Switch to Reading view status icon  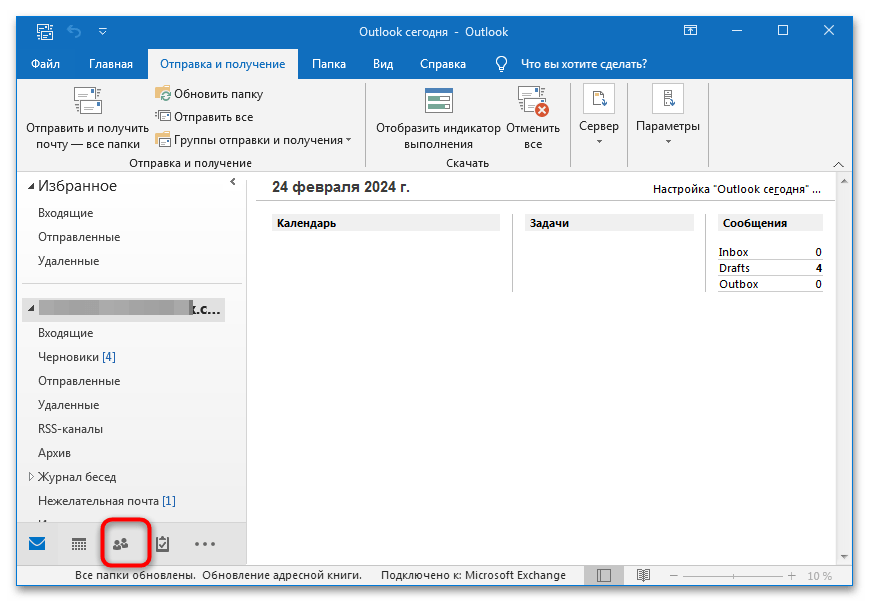[x=643, y=575]
